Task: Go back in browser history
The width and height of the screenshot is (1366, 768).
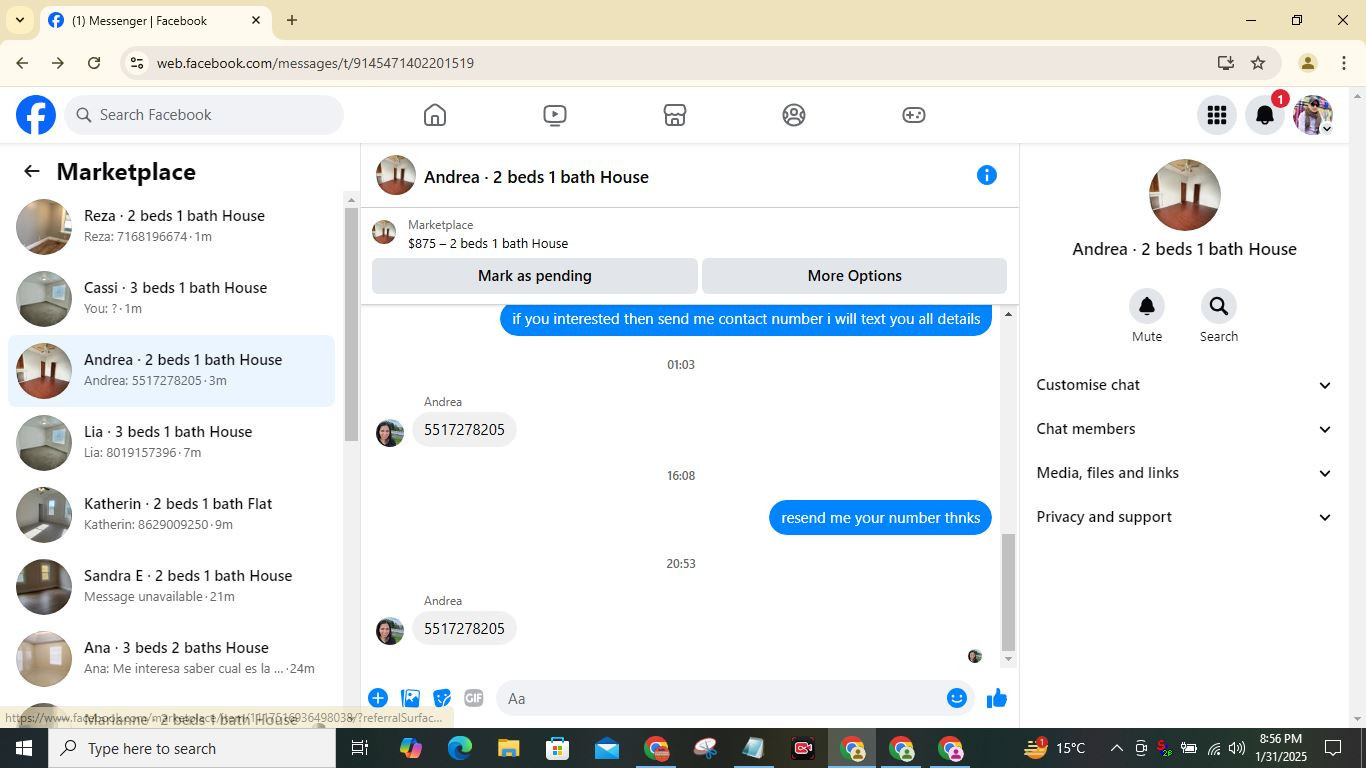Action: pos(22,63)
